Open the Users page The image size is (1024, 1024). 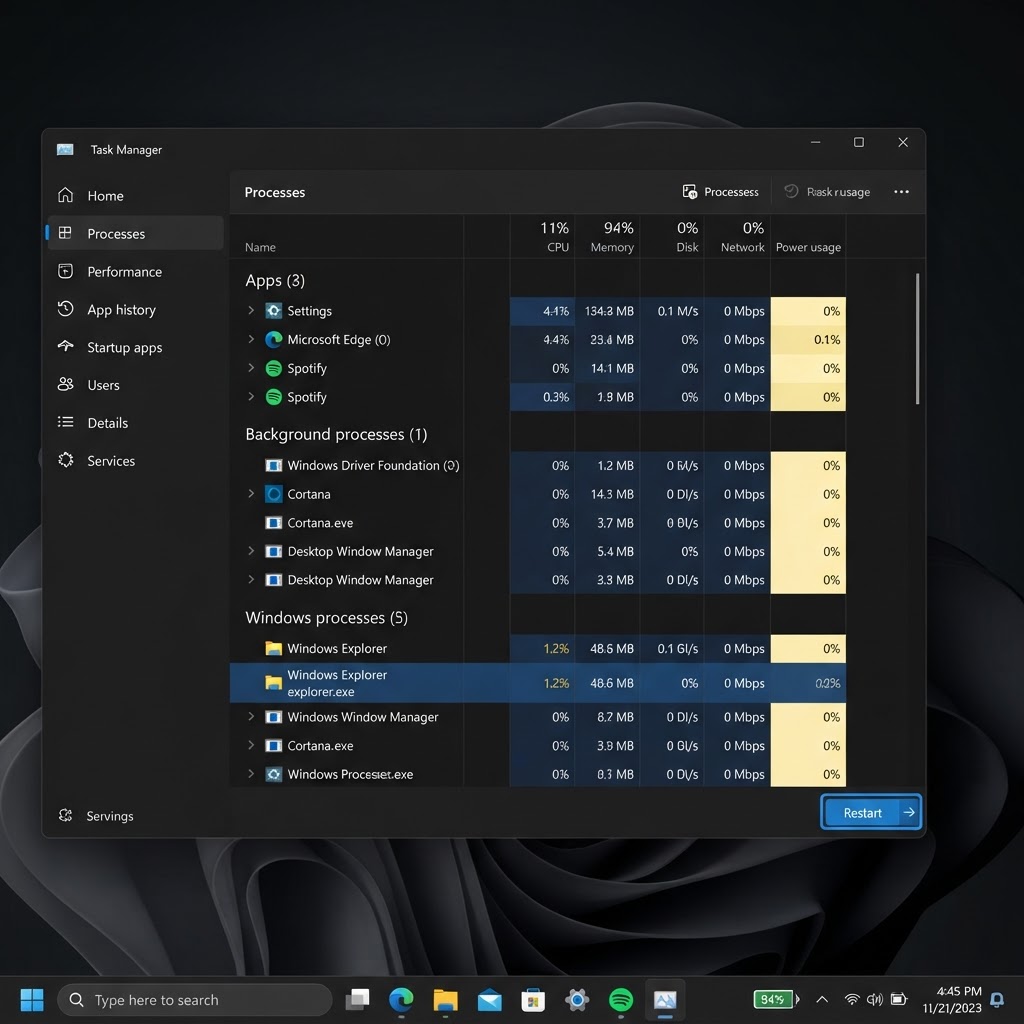click(x=136, y=385)
